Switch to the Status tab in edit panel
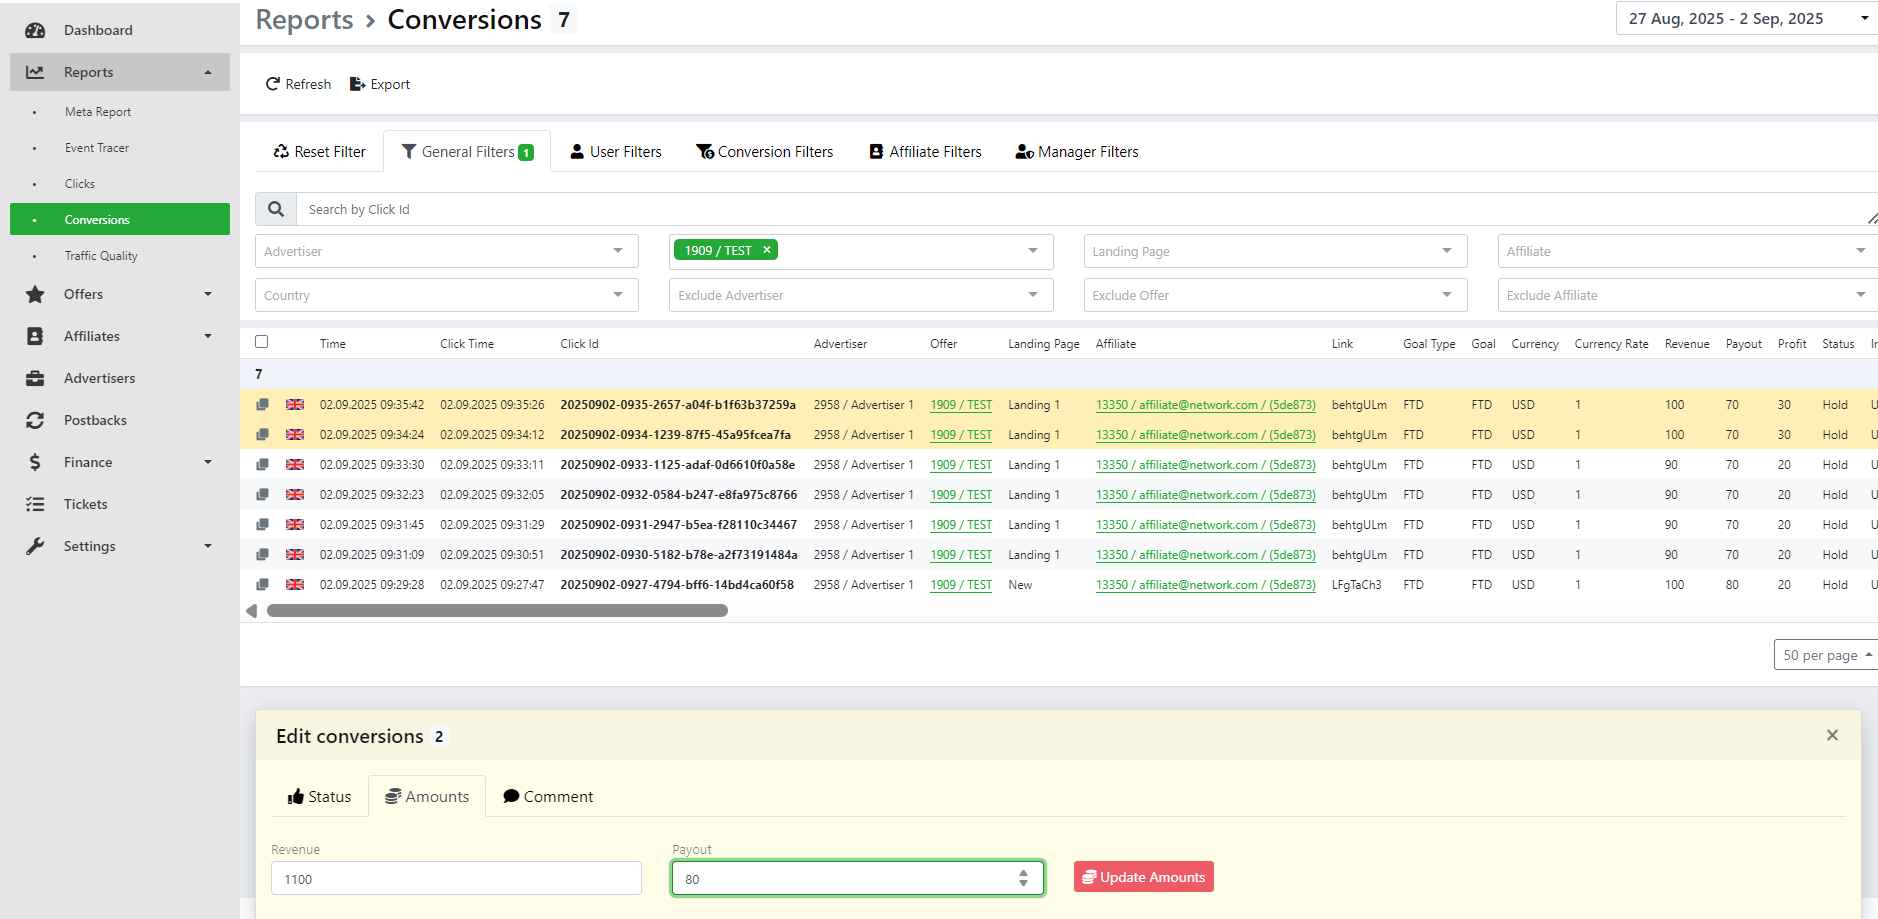 pyautogui.click(x=320, y=796)
